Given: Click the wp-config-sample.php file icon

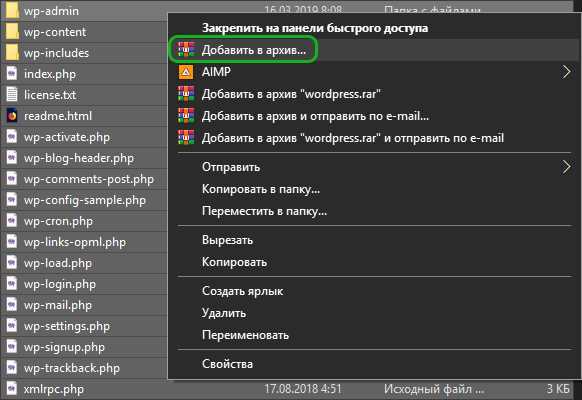Looking at the screenshot, I should pos(12,200).
